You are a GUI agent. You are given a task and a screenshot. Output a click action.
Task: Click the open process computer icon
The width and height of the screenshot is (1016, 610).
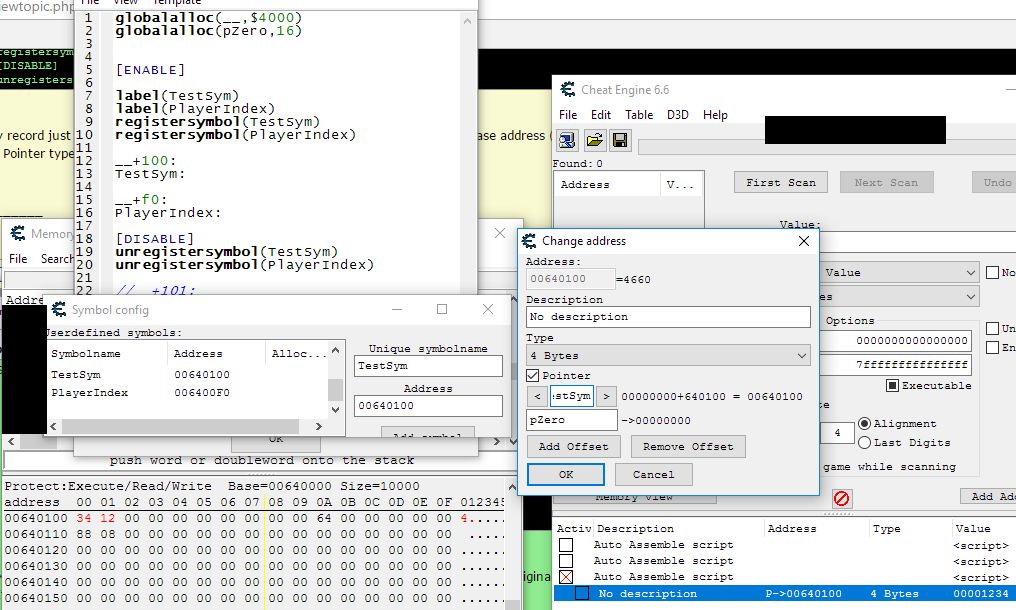coord(567,139)
